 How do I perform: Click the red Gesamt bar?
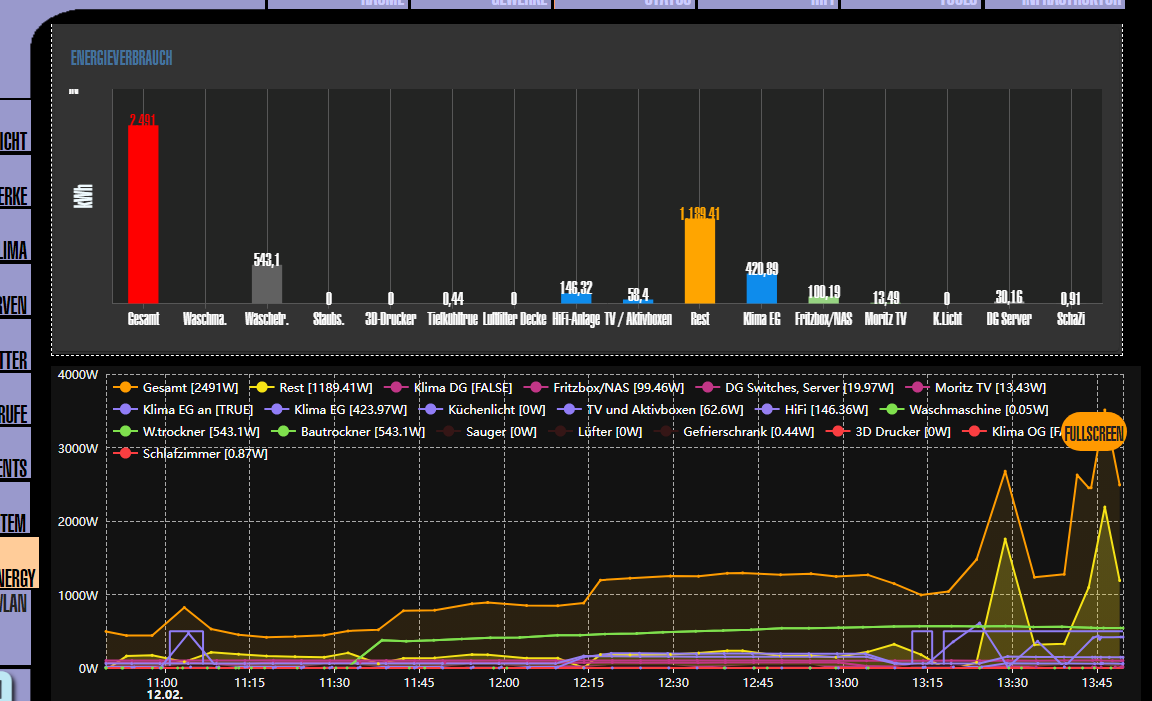click(143, 215)
